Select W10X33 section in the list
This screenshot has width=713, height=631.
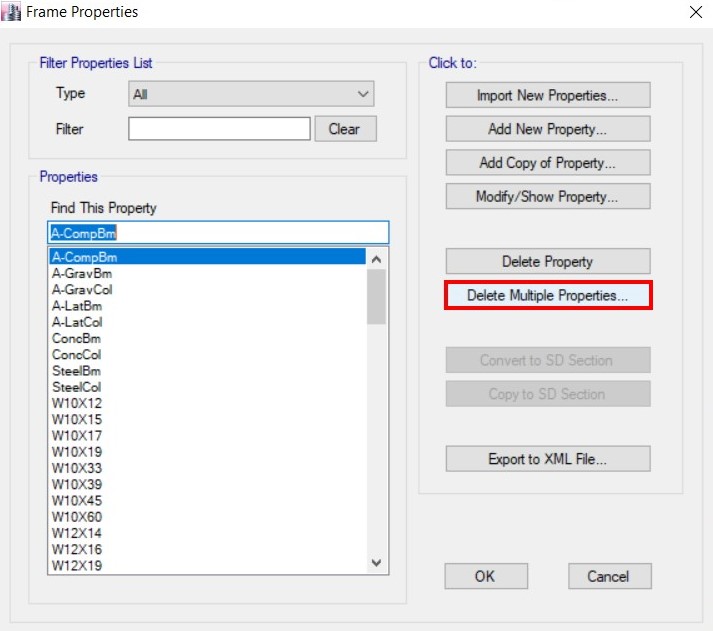tap(207, 468)
